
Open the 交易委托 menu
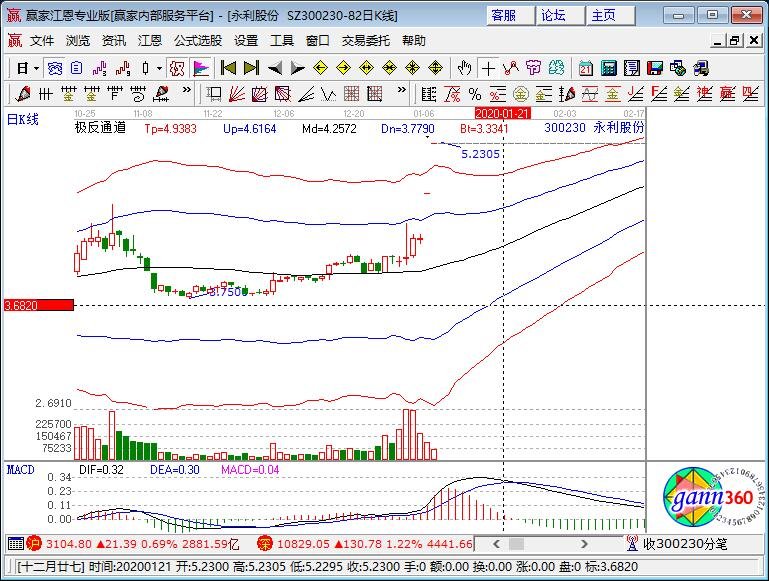coord(366,41)
